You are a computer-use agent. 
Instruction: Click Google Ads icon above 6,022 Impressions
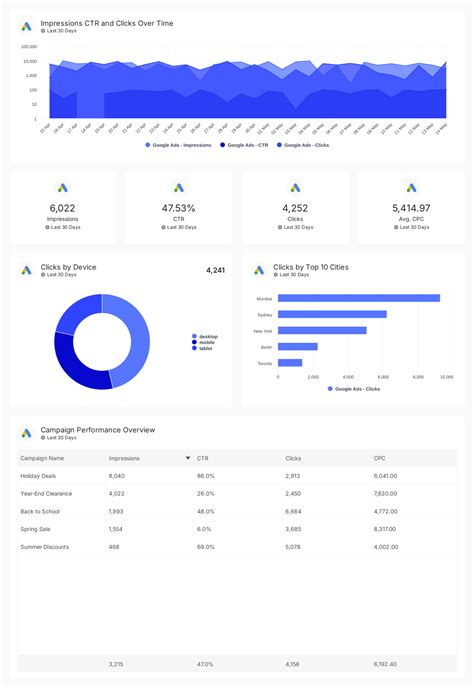coord(63,188)
